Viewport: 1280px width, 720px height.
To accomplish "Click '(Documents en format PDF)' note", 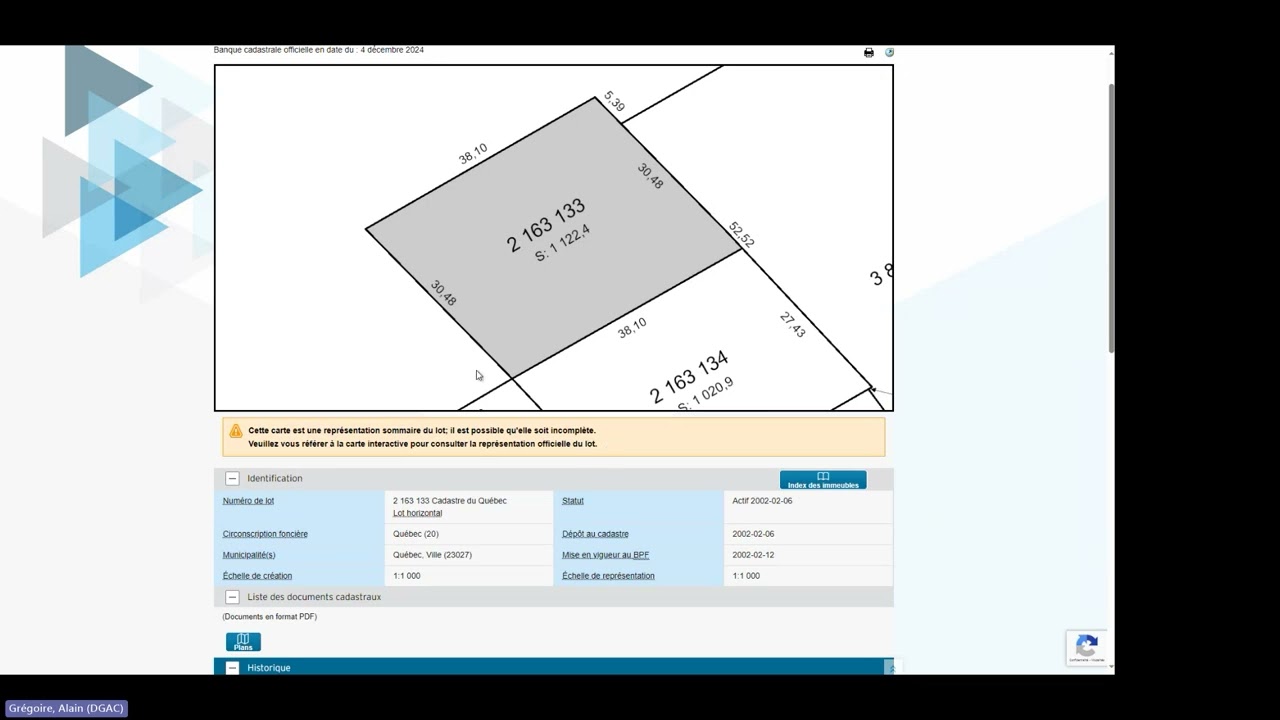I will click(x=270, y=617).
